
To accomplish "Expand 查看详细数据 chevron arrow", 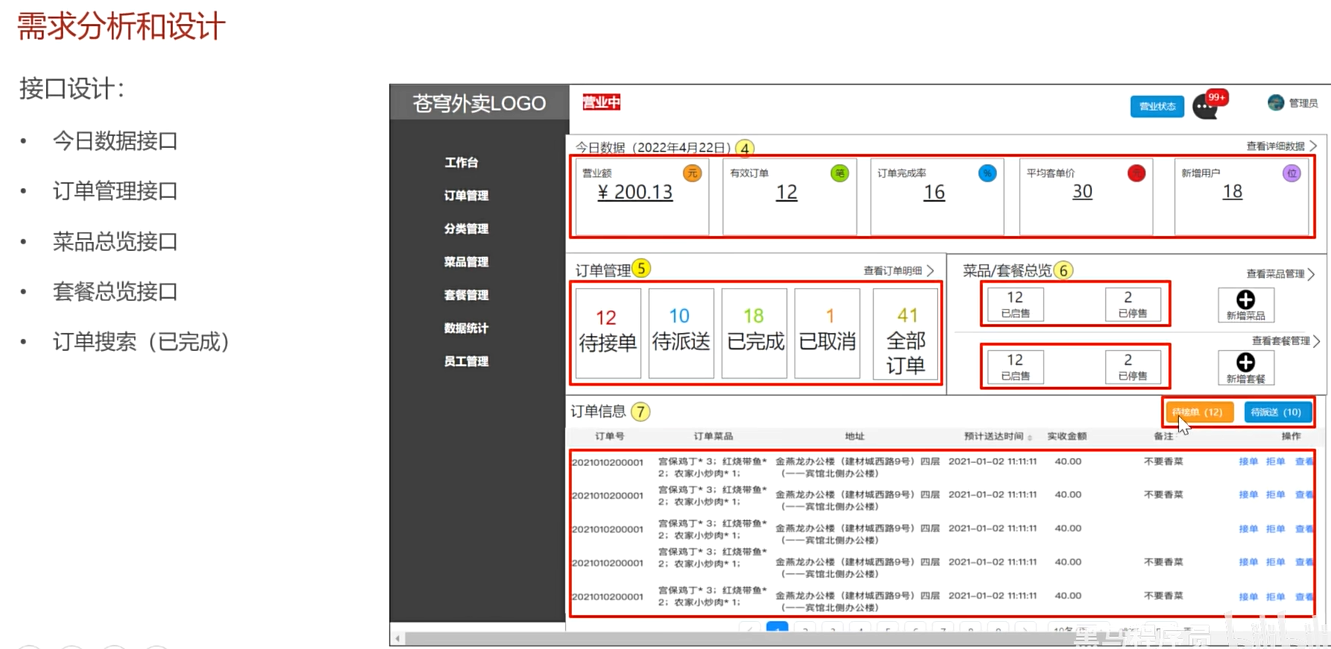I will [x=1313, y=146].
